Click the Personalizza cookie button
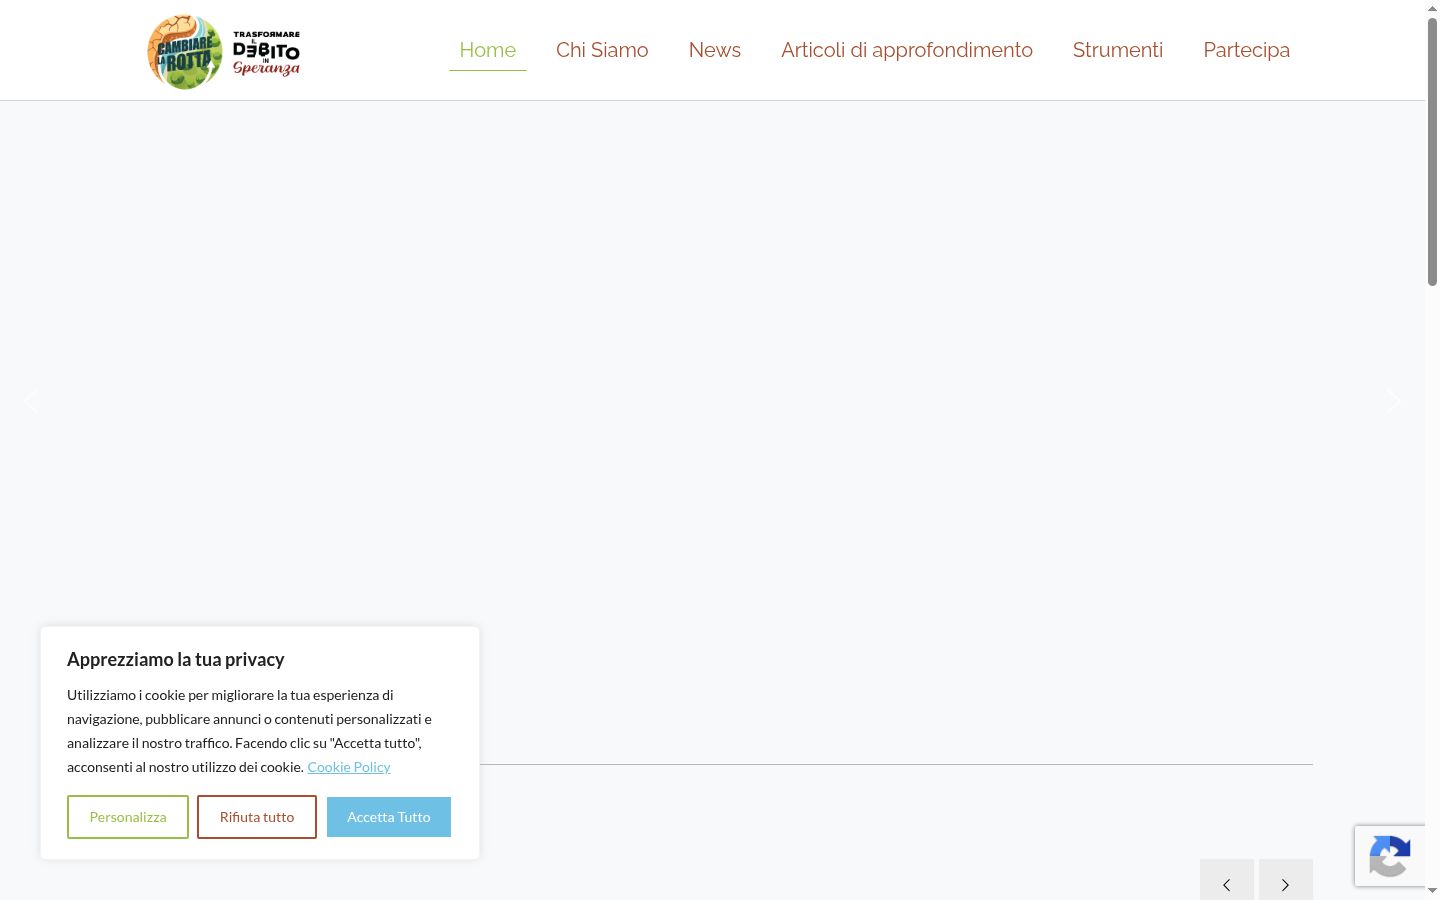 coord(128,817)
